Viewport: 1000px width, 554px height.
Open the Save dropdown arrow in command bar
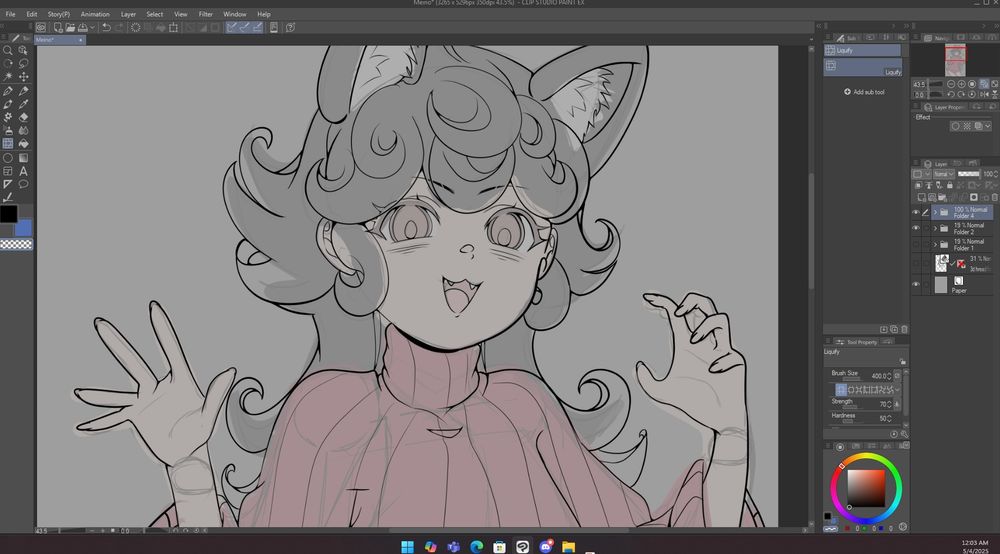click(x=92, y=27)
